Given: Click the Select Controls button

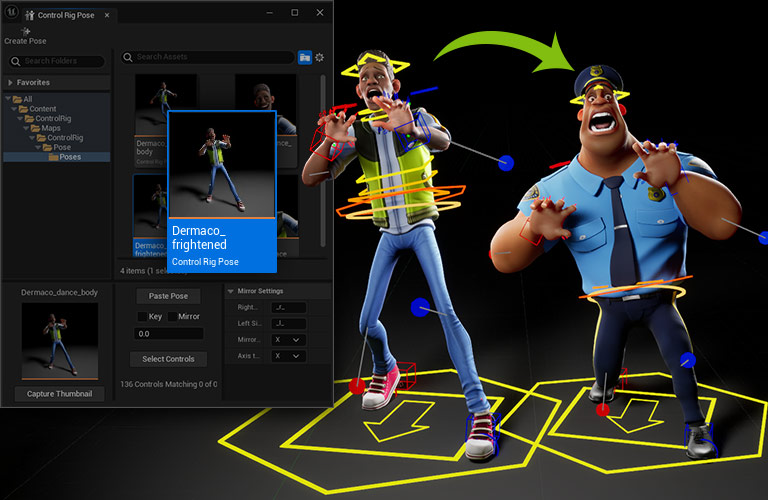Looking at the screenshot, I should click(x=168, y=359).
